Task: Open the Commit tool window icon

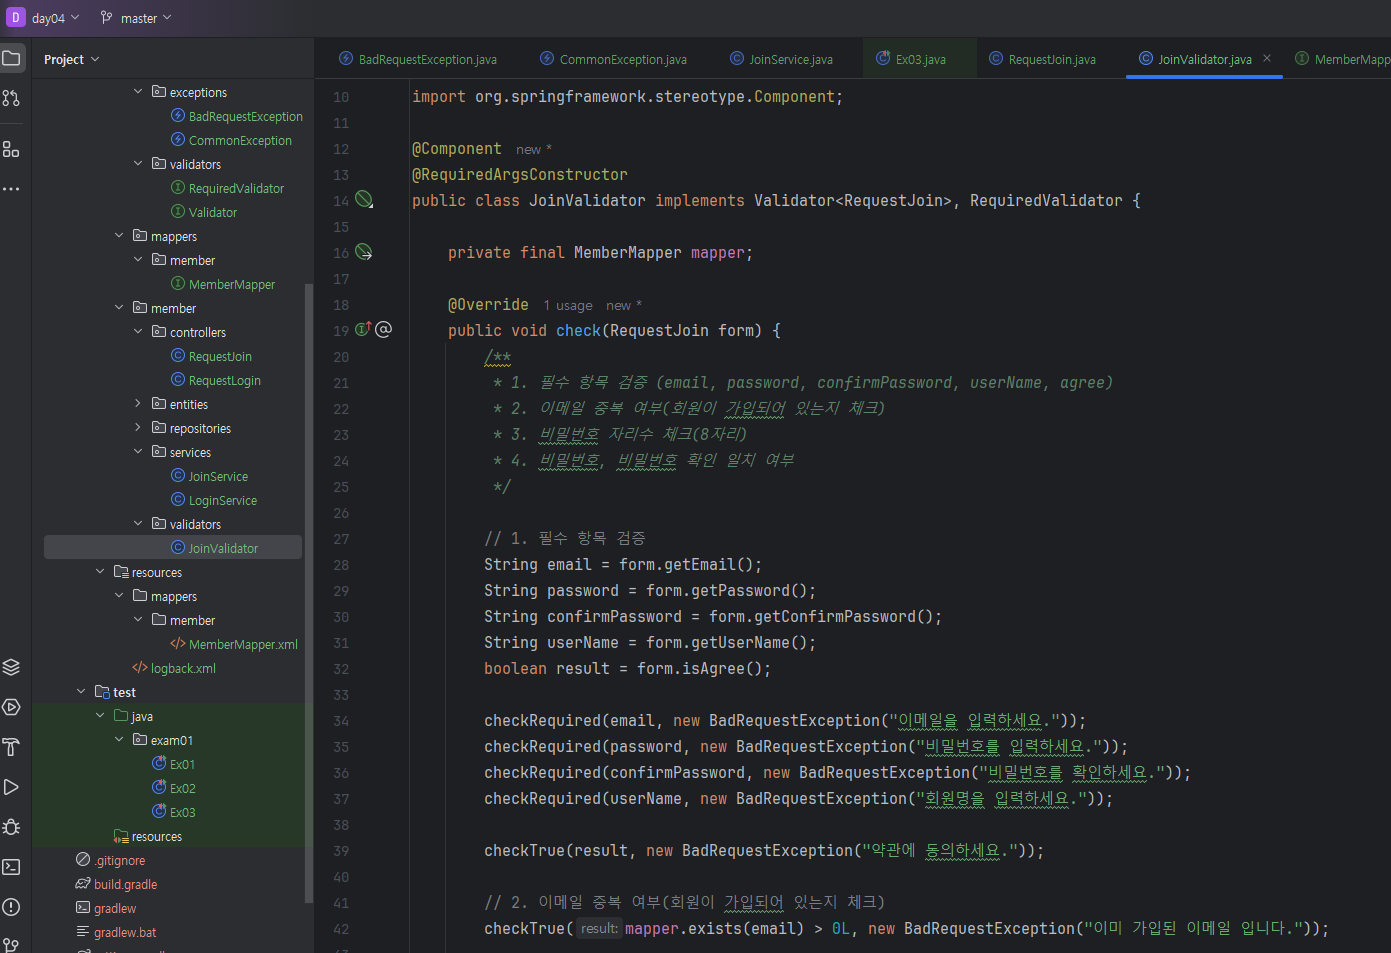Action: 11,98
